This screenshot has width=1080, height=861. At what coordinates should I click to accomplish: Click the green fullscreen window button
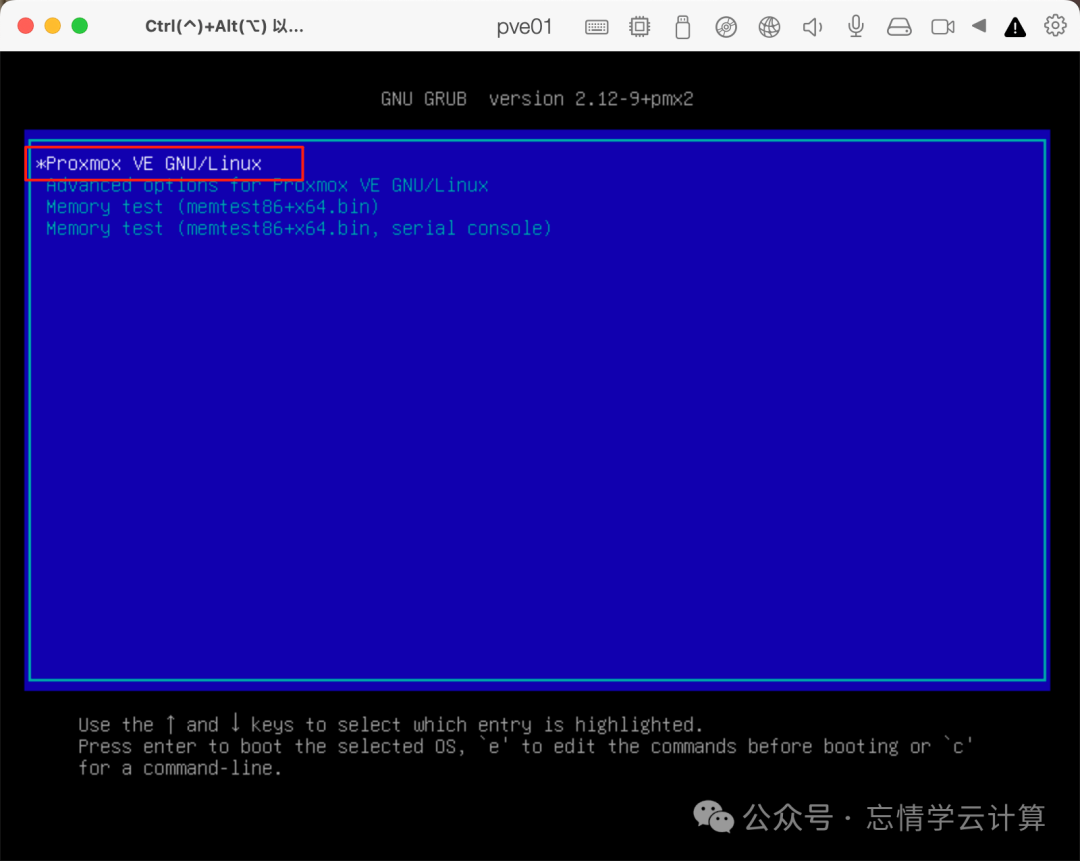[x=80, y=26]
